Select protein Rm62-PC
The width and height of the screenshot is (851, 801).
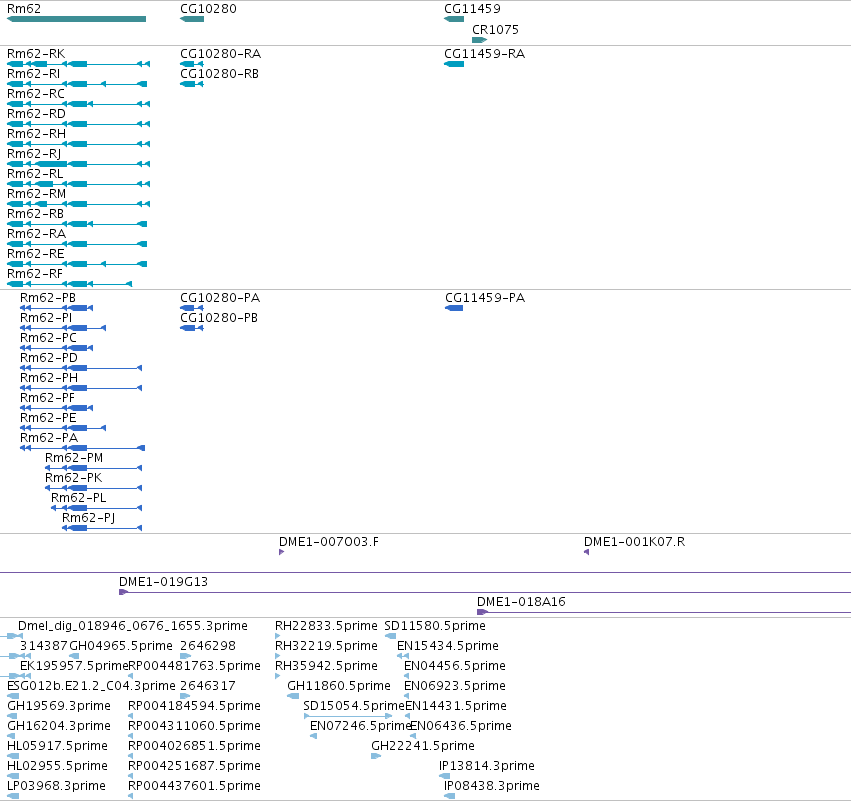tap(56, 348)
